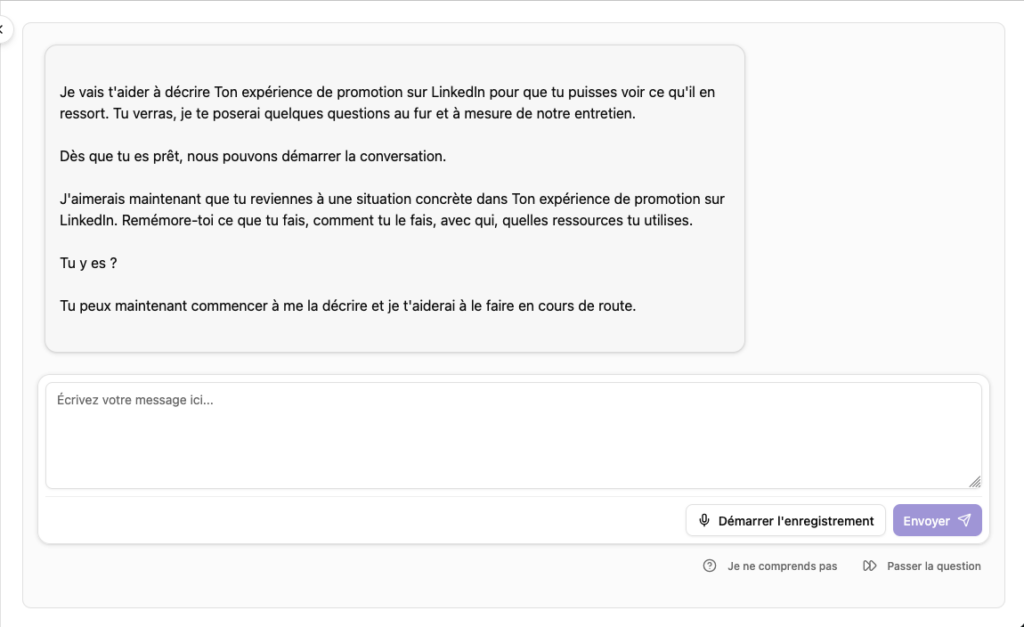Click the back chevron button at window edge
Screen dimensions: 1024x627
coord(3,29)
